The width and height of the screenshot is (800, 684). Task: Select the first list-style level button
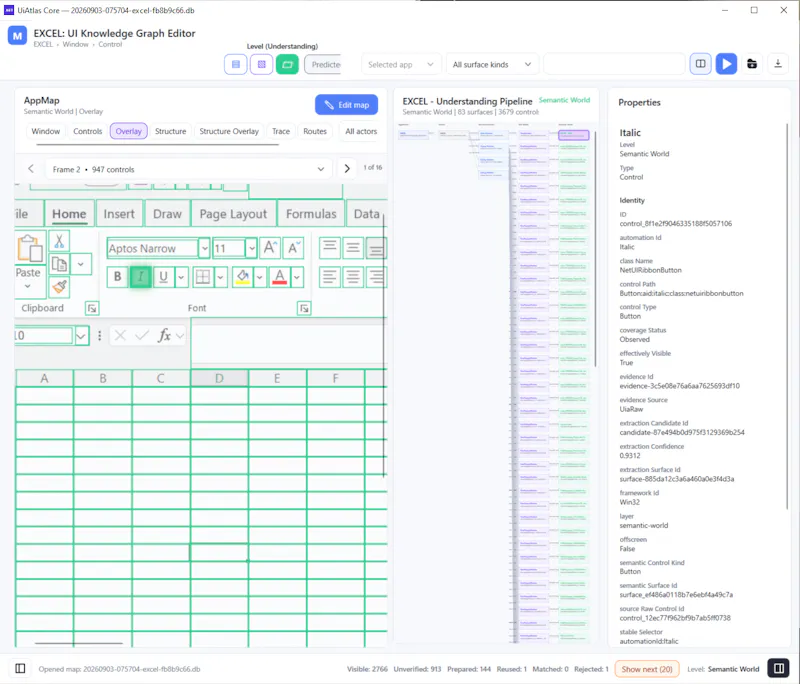pos(236,64)
